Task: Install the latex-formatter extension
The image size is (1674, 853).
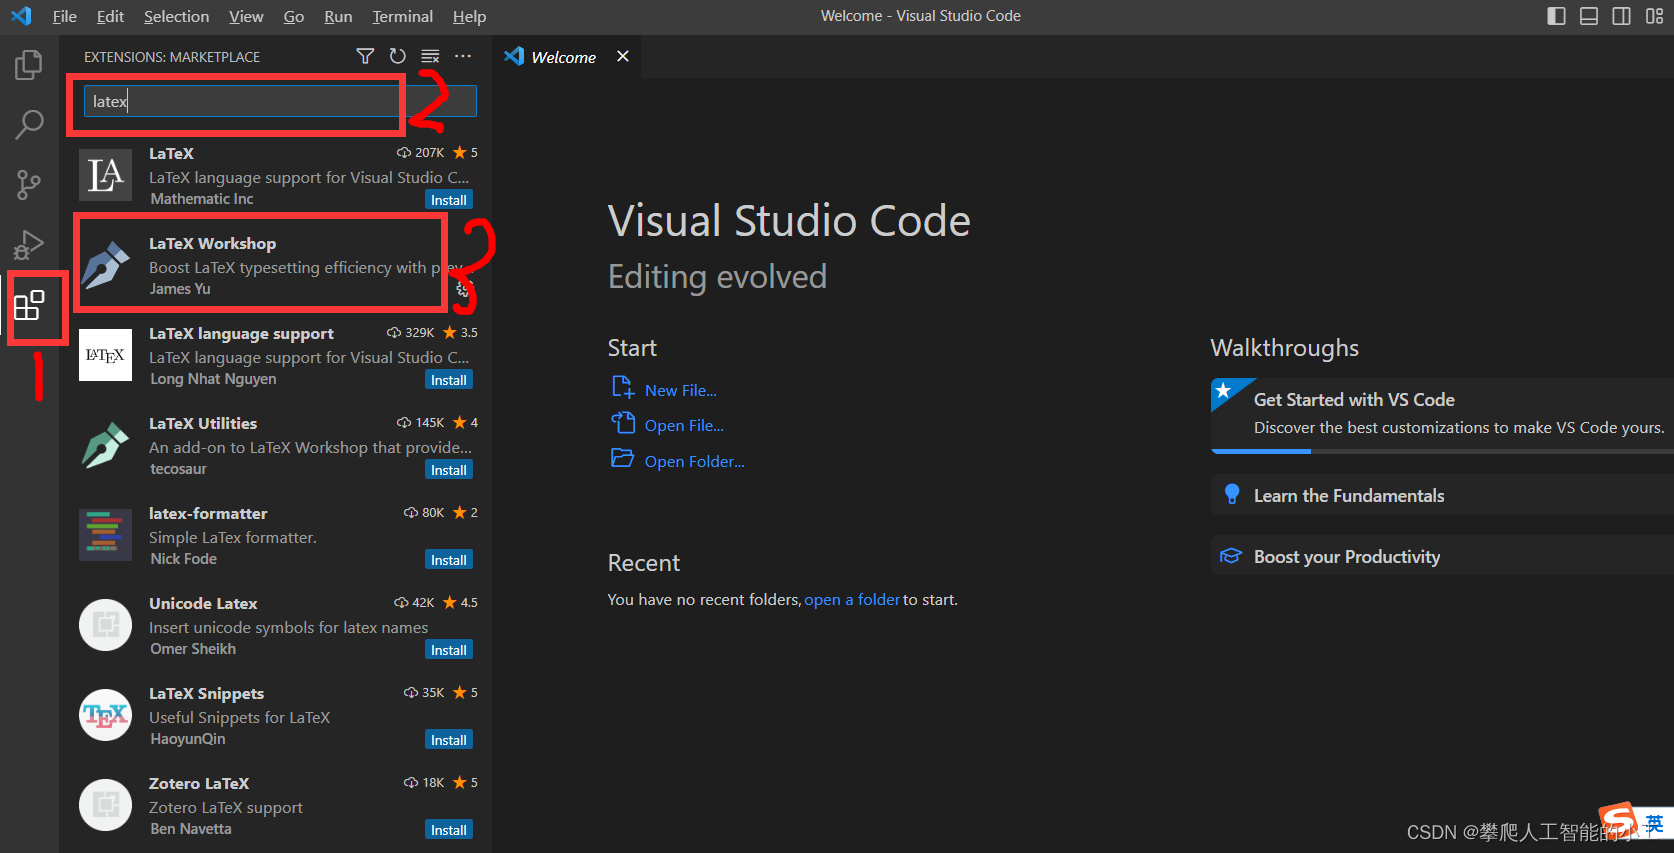Action: click(449, 560)
